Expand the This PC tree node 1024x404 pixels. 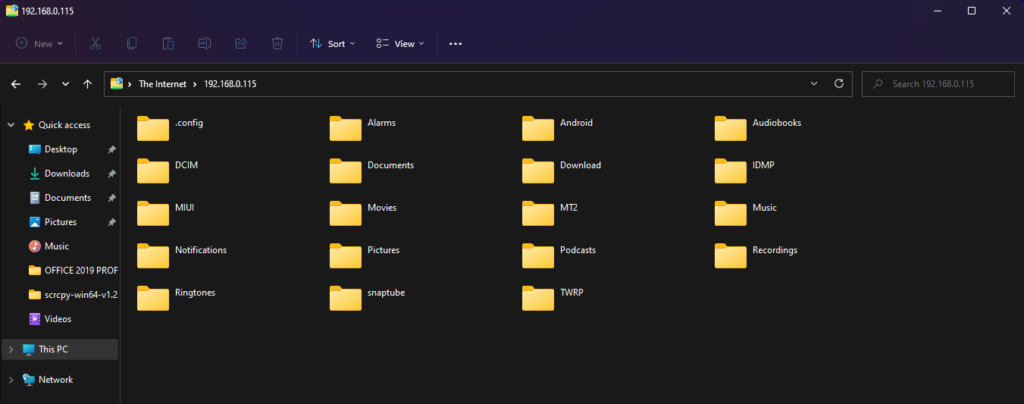click(x=11, y=349)
